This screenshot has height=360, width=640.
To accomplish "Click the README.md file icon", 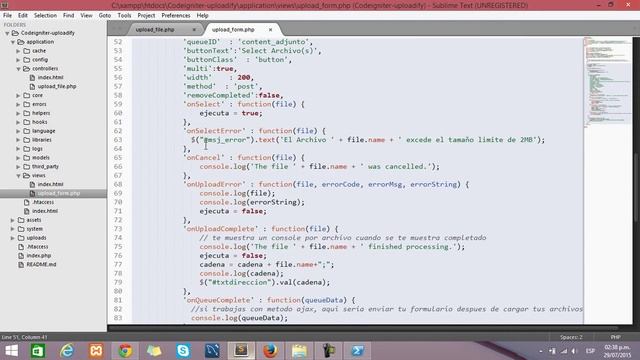I will coord(21,264).
